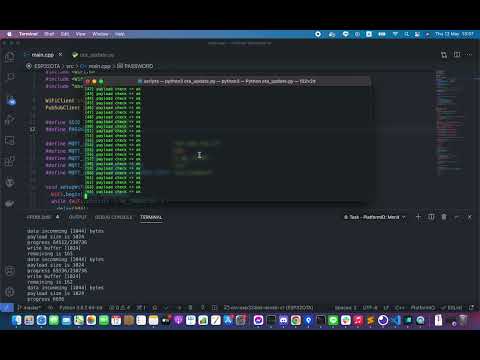Click date and time in menu bar

click(454, 34)
